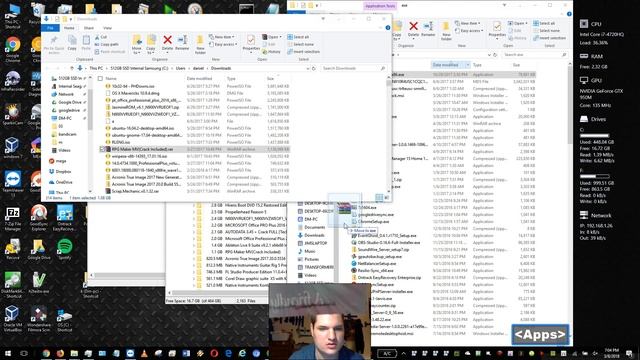Click Delete icon in Downloads window ribbon

point(167,42)
